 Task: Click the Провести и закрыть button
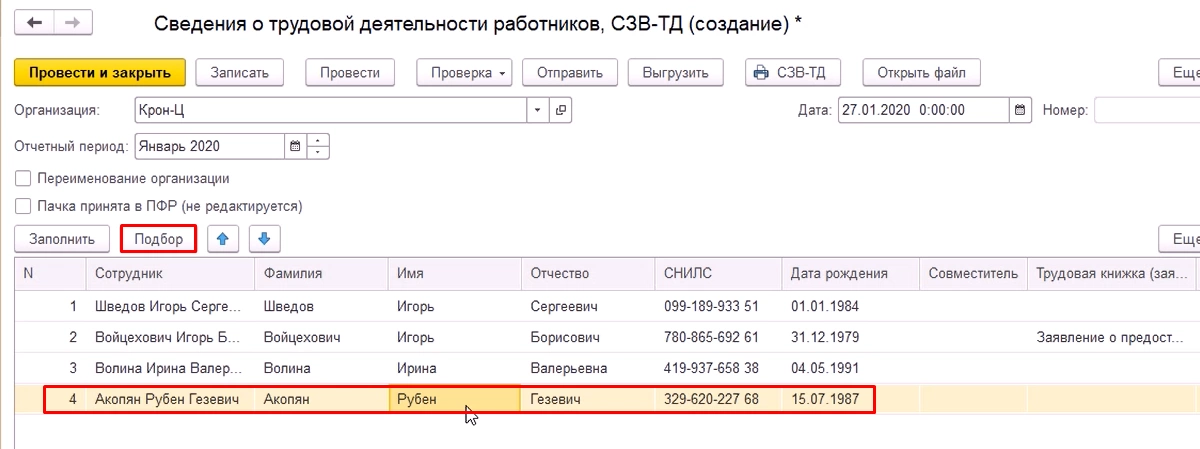tap(100, 72)
